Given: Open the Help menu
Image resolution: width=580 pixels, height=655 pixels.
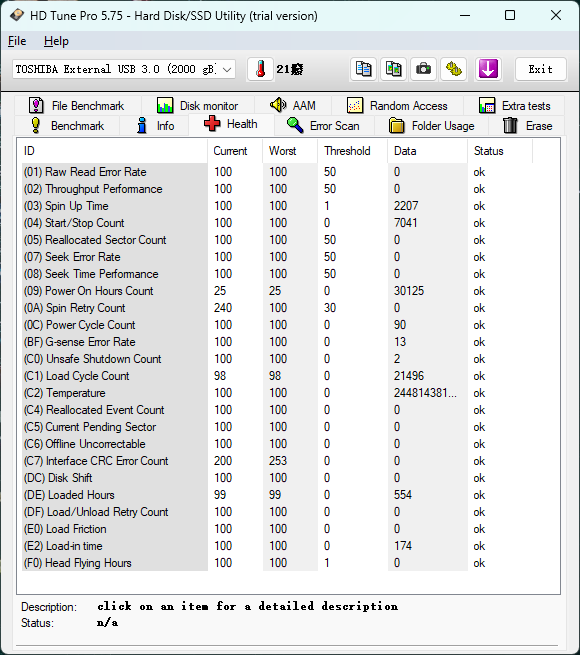Looking at the screenshot, I should [56, 41].
